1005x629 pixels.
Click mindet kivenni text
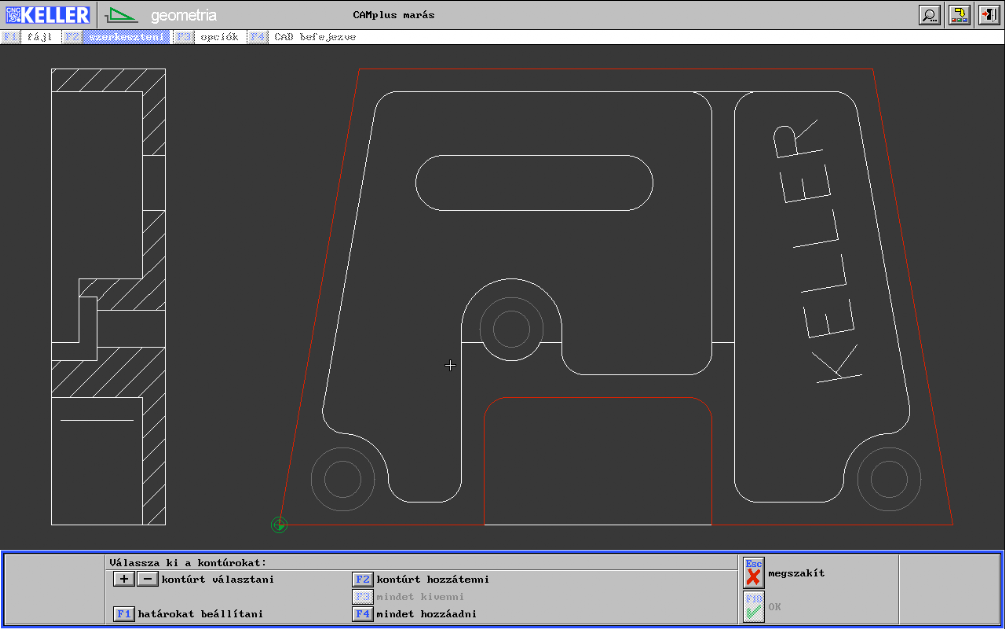(x=420, y=596)
